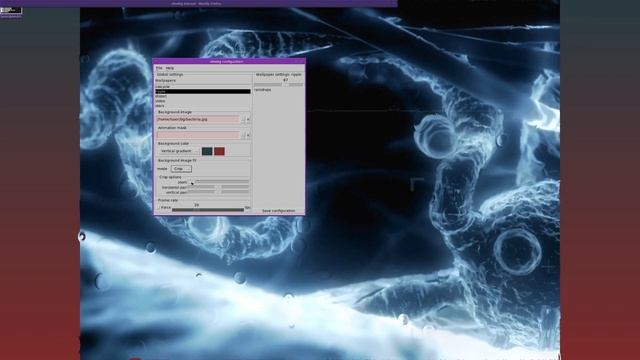640x360 pixels.
Task: Open the Crop mode dropdown
Action: [181, 169]
